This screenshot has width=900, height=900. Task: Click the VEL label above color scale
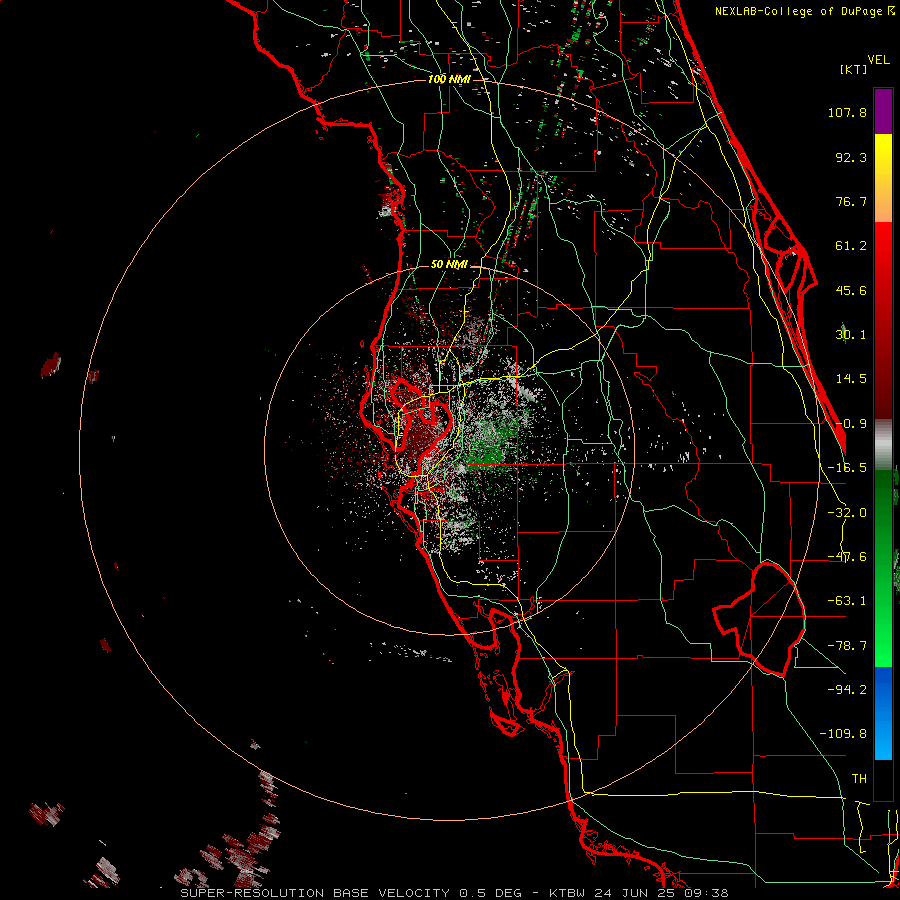click(x=878, y=60)
